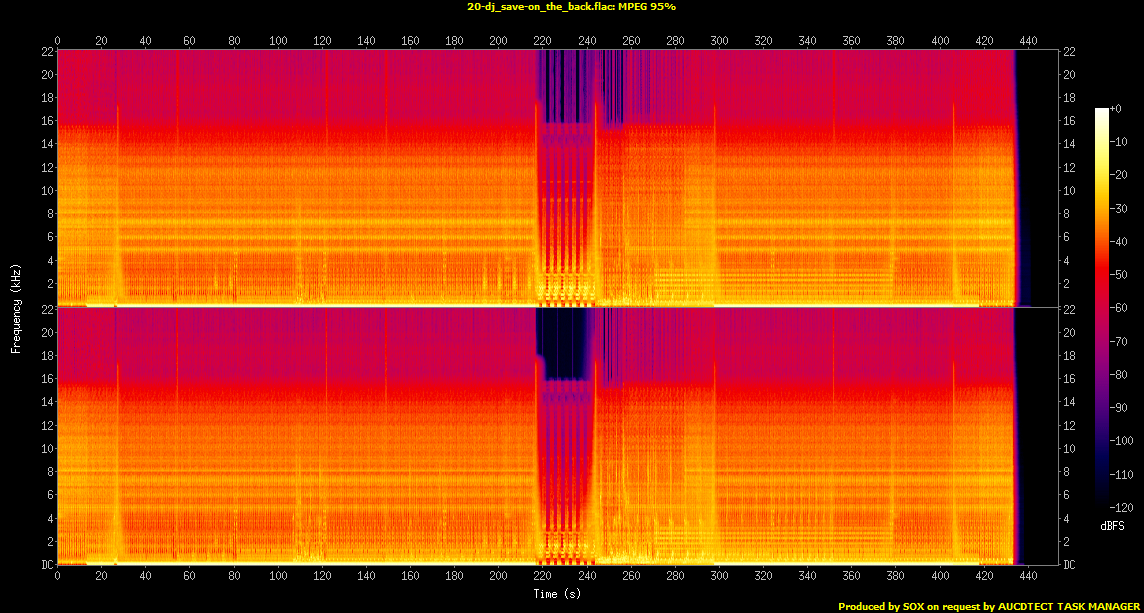This screenshot has height=613, width=1144.
Task: Click the "-80" color scale label
Action: [x=1118, y=375]
